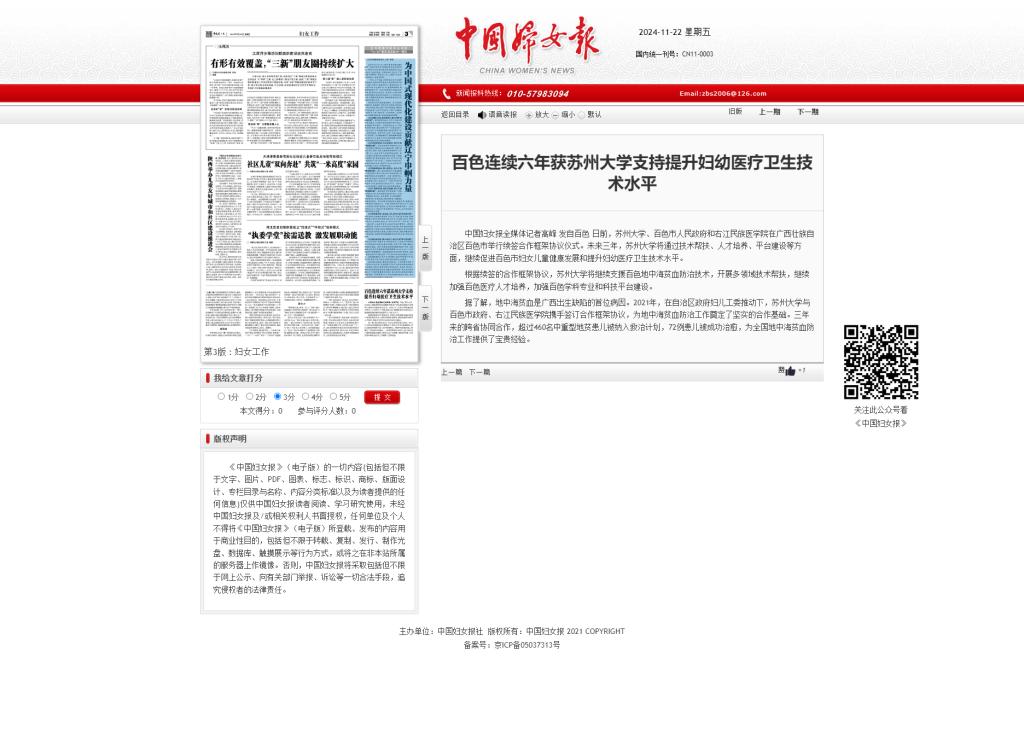
Task: Click the default (默认) text size icon
Action: [x=582, y=115]
